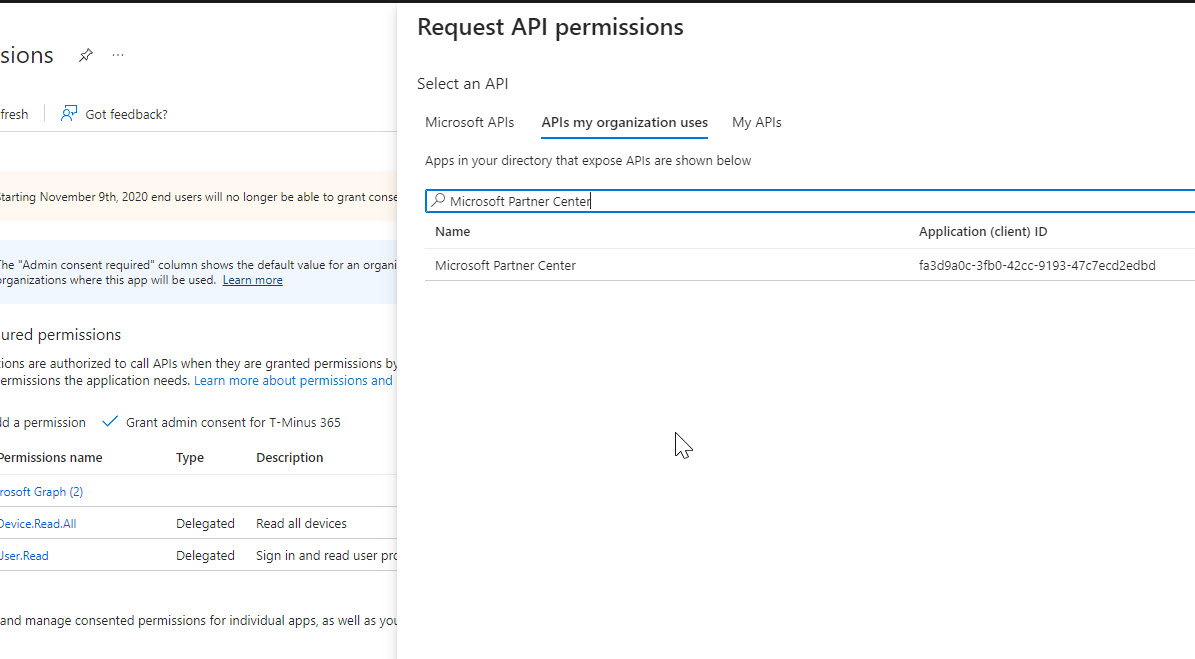Click the magnifier icon in the search box

click(x=437, y=201)
